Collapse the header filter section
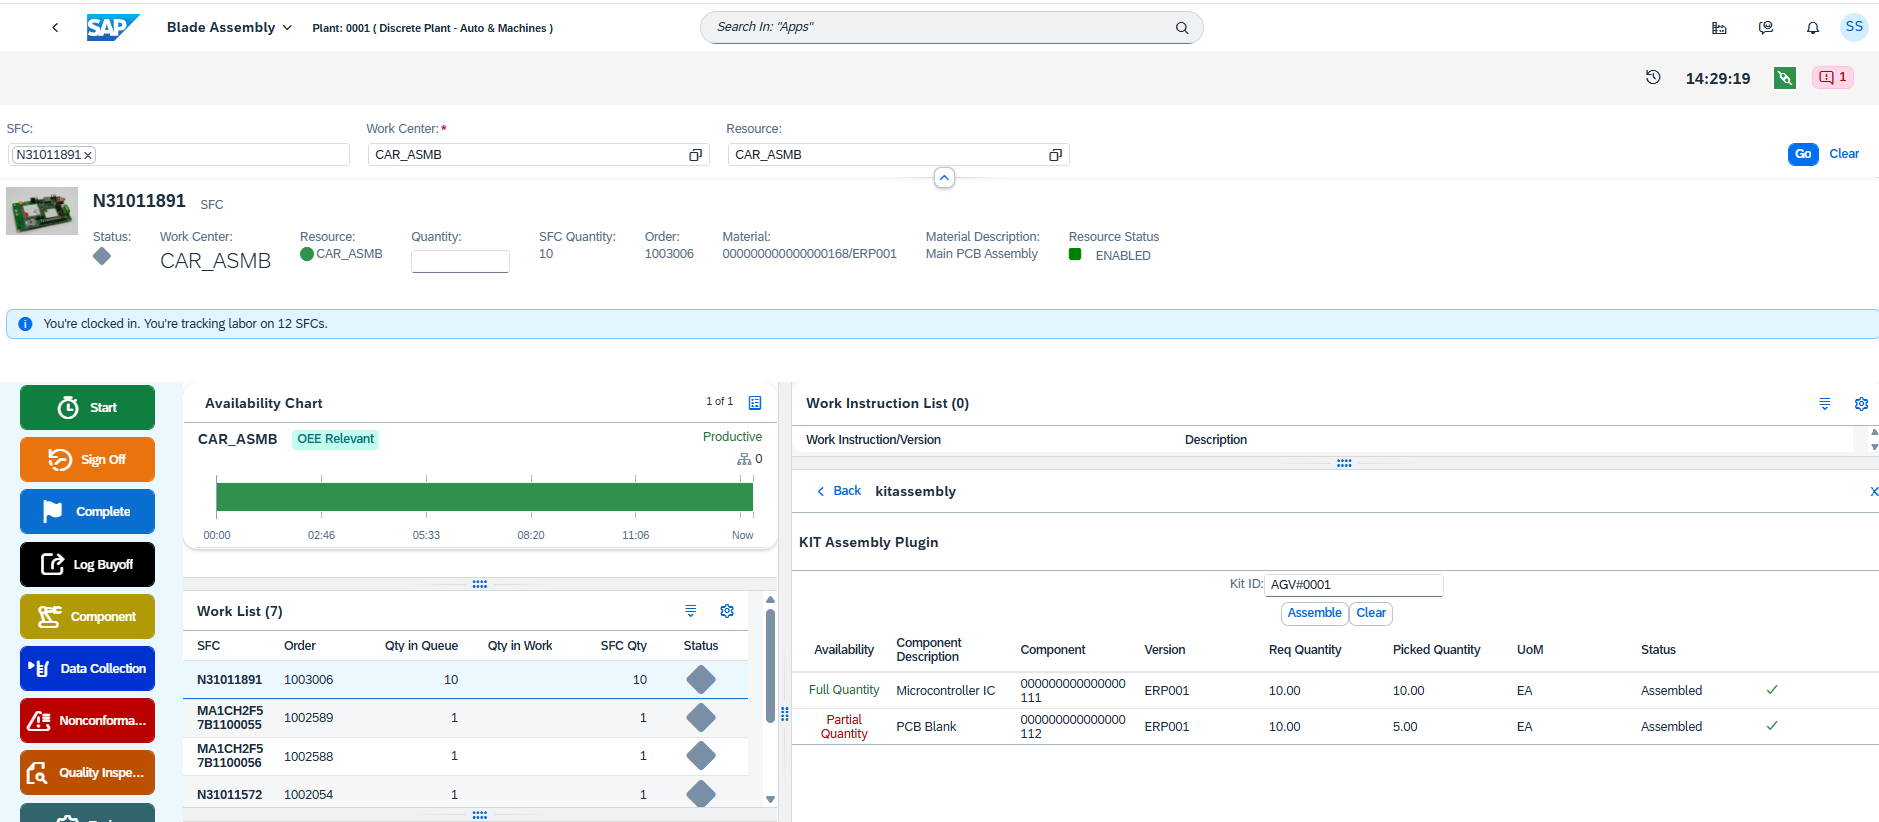Image resolution: width=1879 pixels, height=822 pixels. point(944,178)
